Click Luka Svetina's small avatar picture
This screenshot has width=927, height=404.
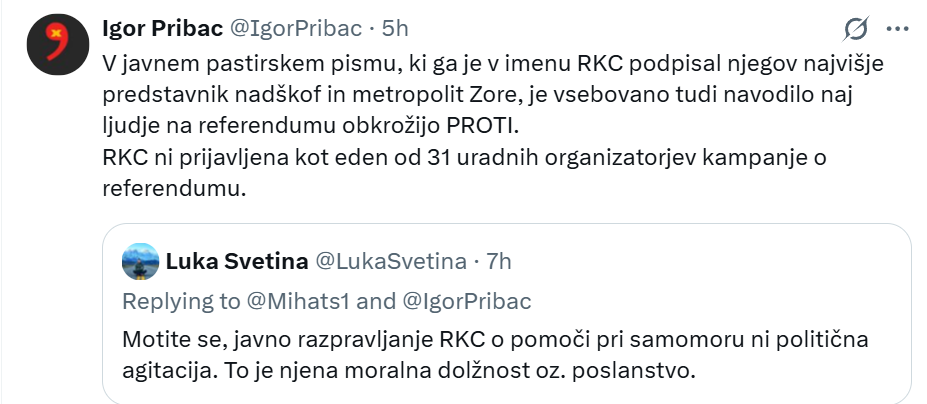pyautogui.click(x=140, y=262)
